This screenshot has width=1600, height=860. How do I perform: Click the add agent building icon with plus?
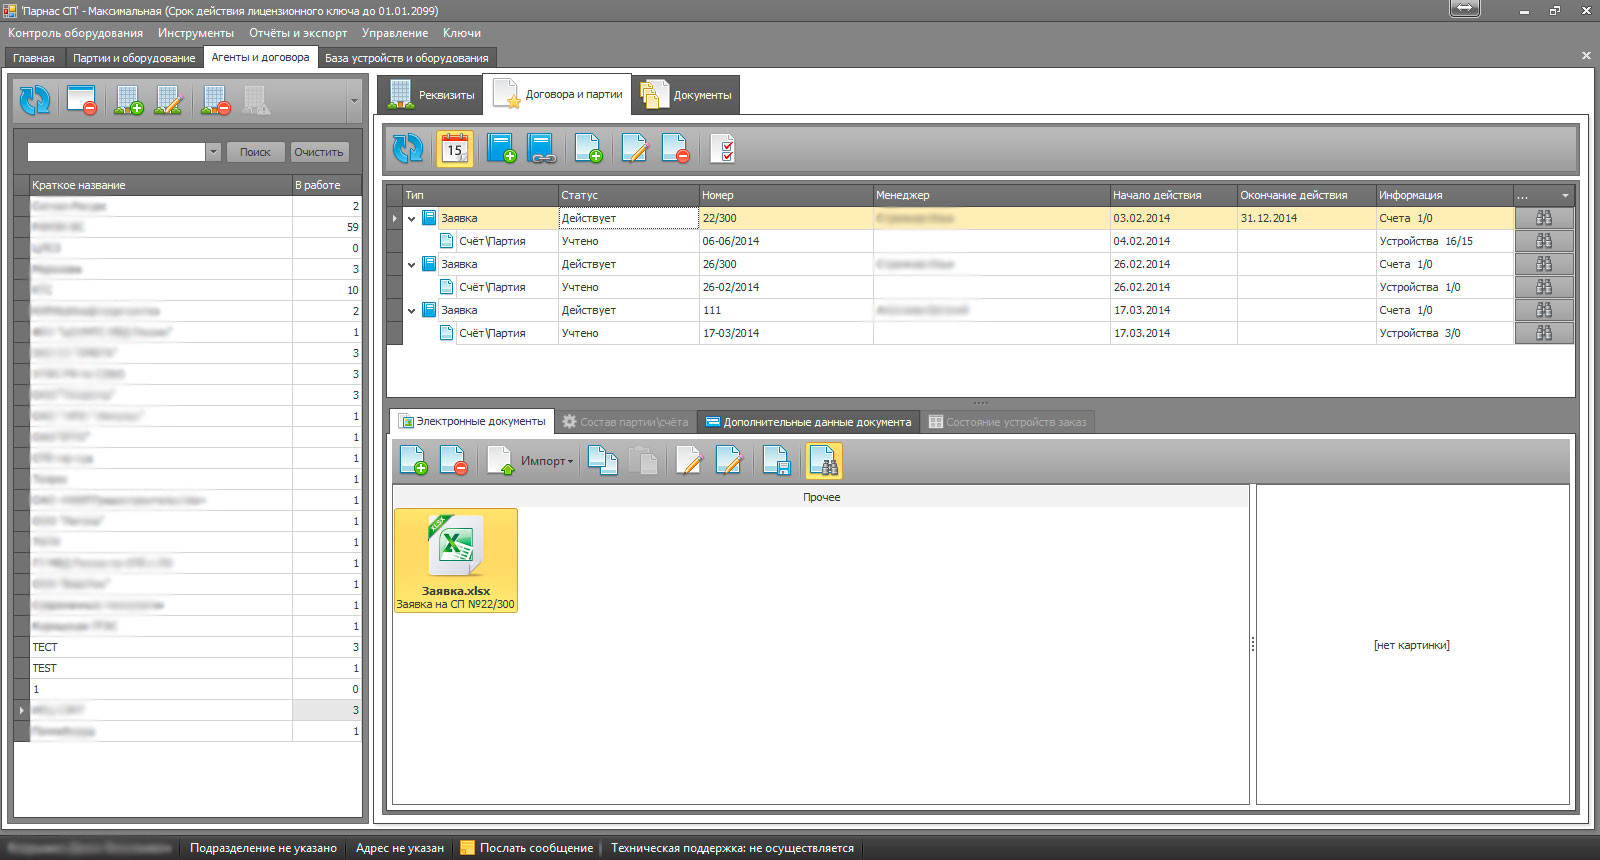pos(128,100)
